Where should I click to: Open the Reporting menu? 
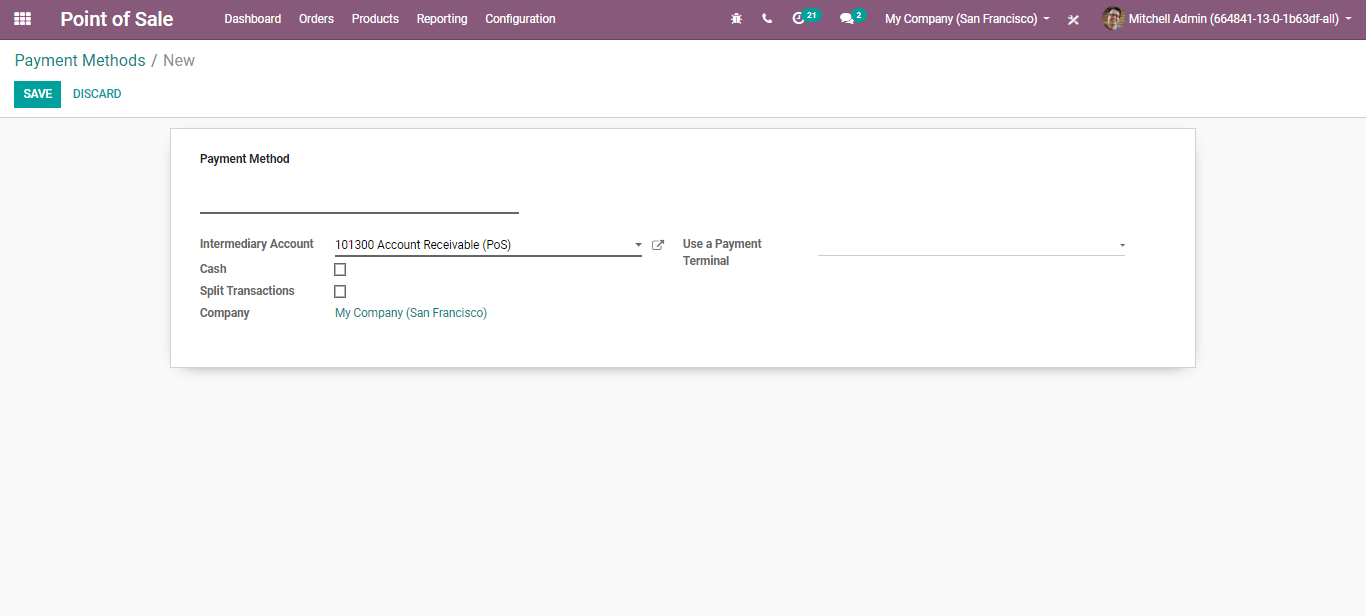(x=442, y=19)
